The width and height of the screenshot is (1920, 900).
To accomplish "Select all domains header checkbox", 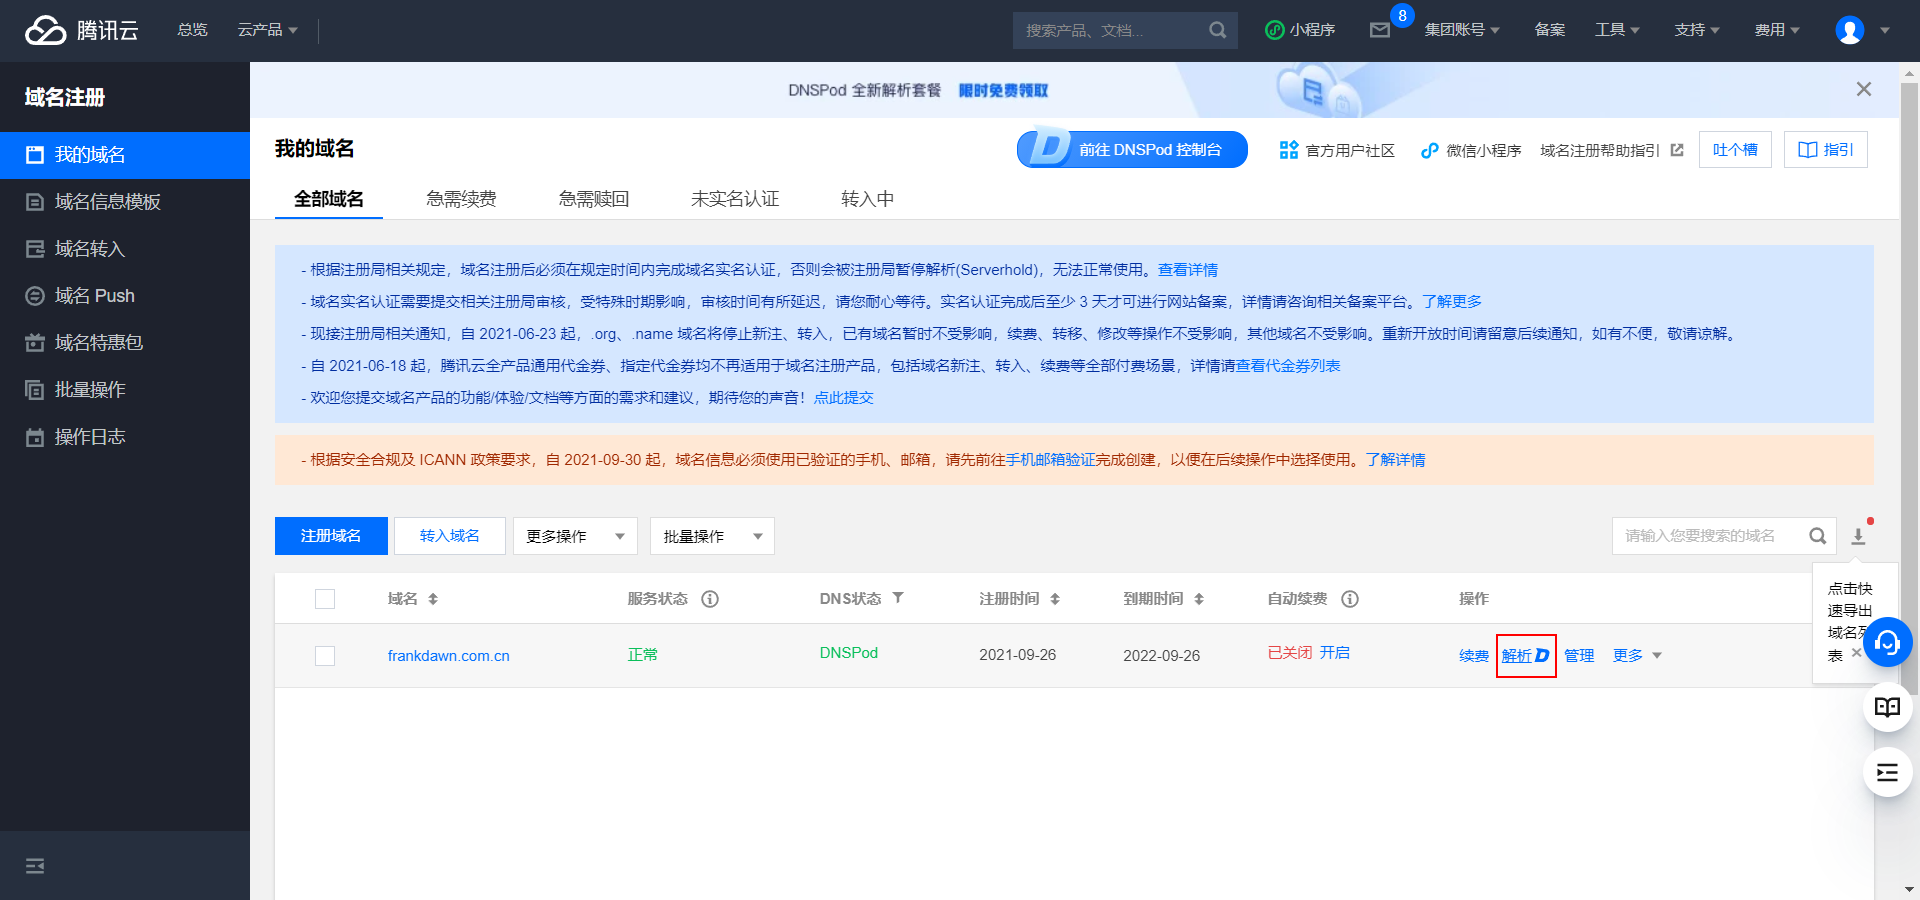I will 325,599.
